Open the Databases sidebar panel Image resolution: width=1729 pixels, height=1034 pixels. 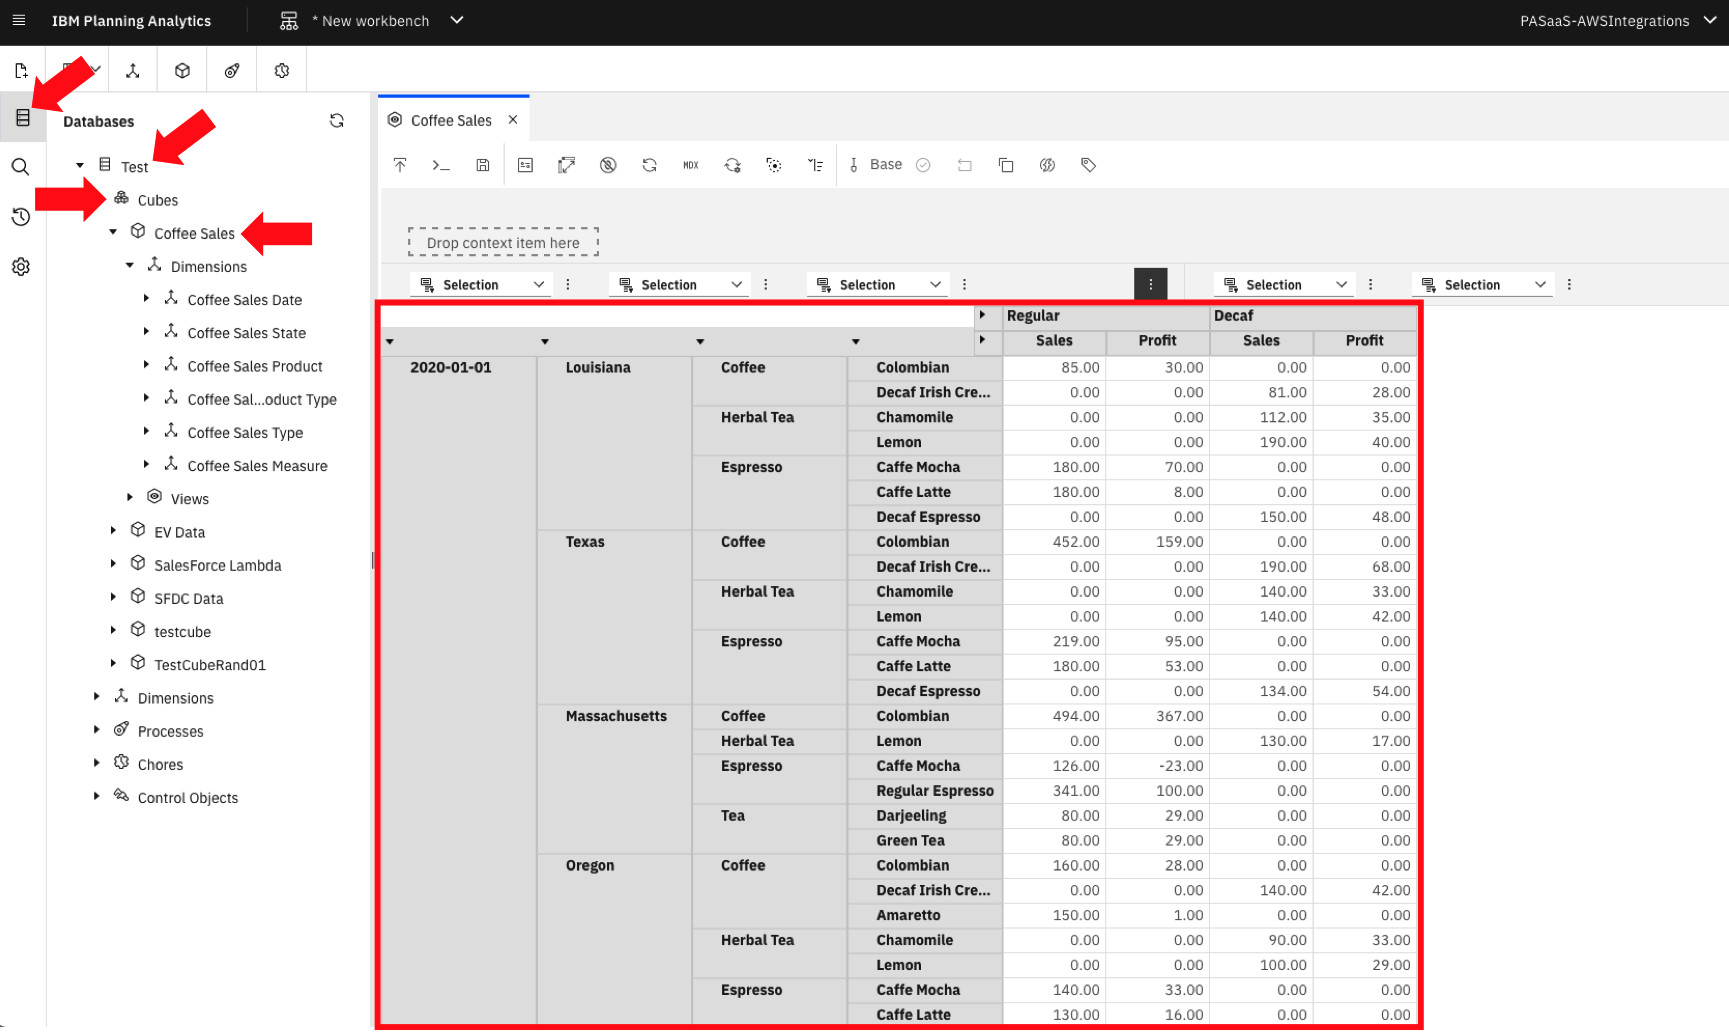[x=22, y=118]
